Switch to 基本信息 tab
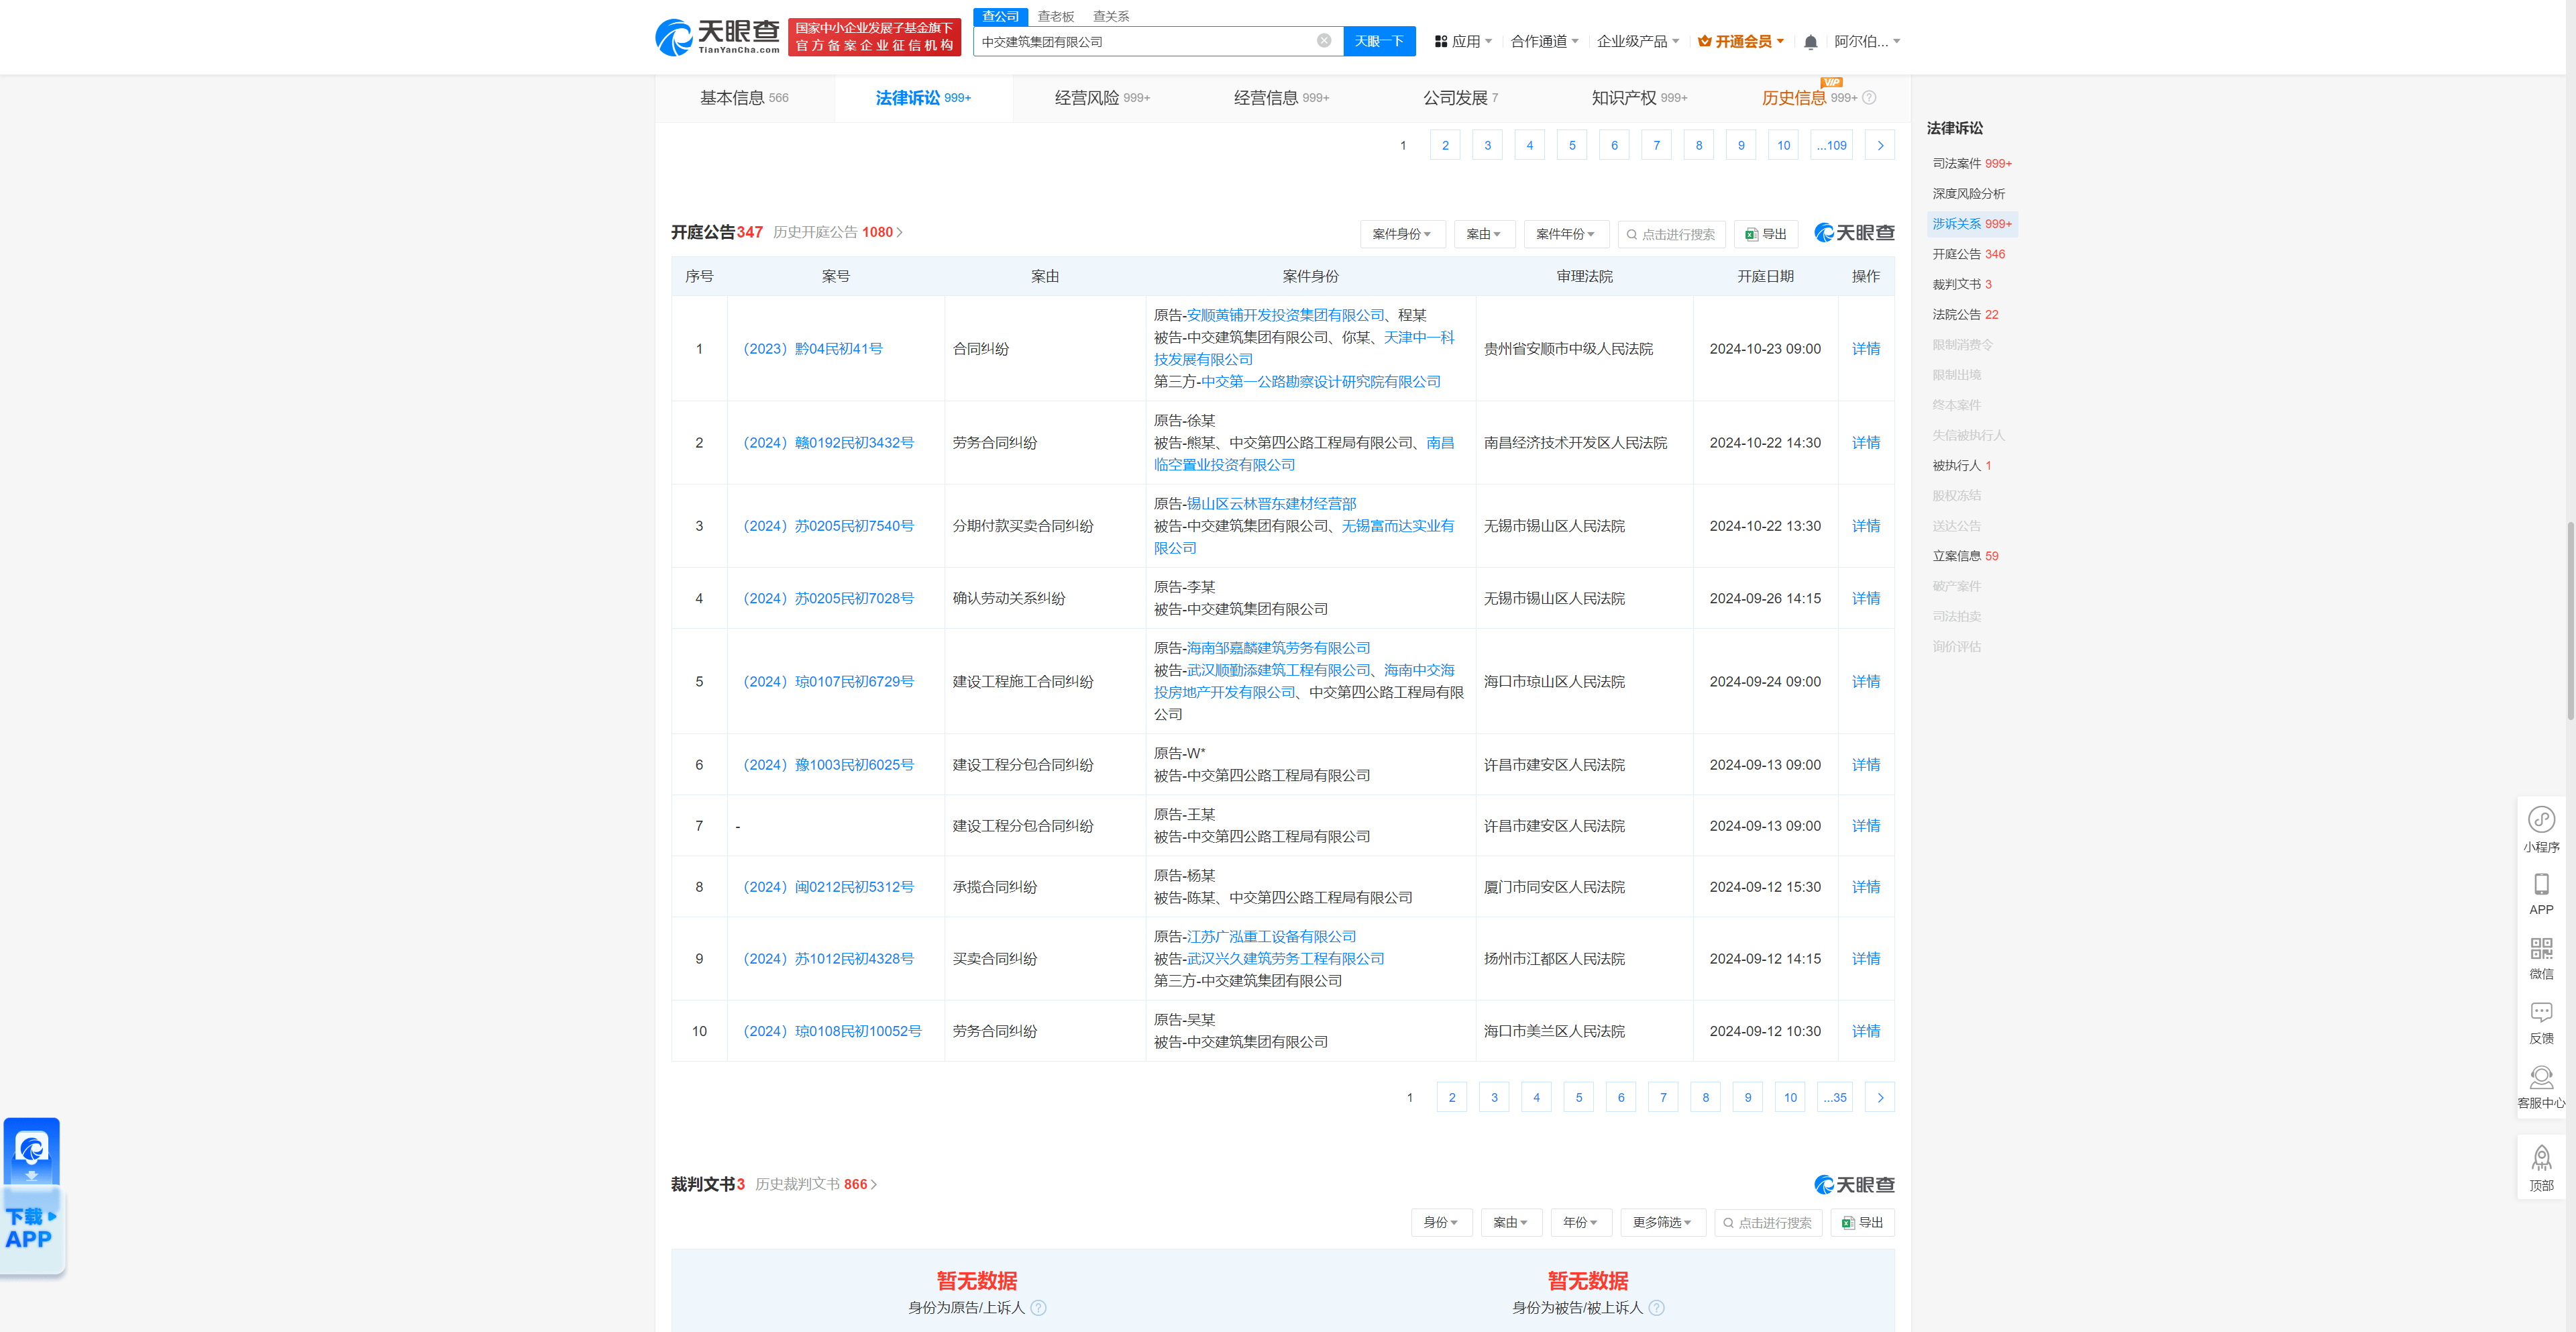 click(744, 98)
